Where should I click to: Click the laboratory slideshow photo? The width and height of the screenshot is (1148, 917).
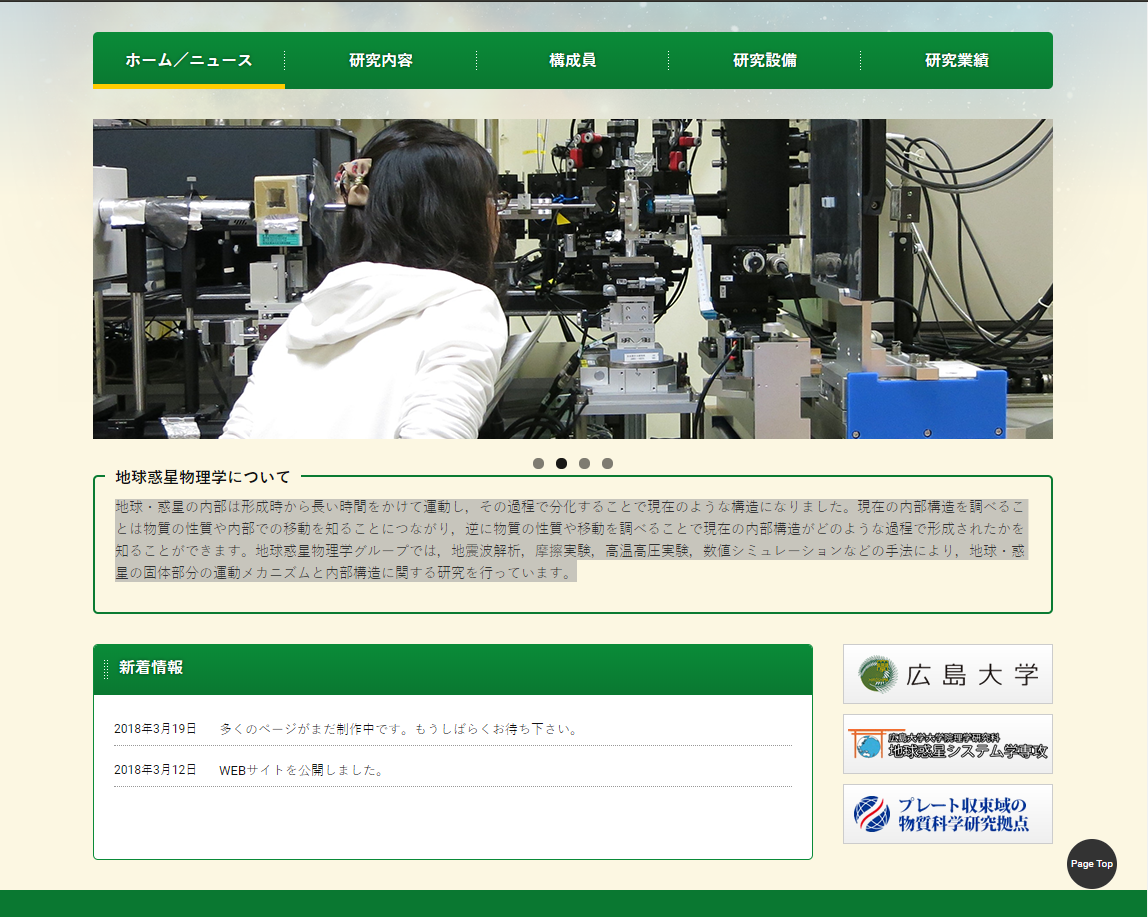(x=573, y=279)
